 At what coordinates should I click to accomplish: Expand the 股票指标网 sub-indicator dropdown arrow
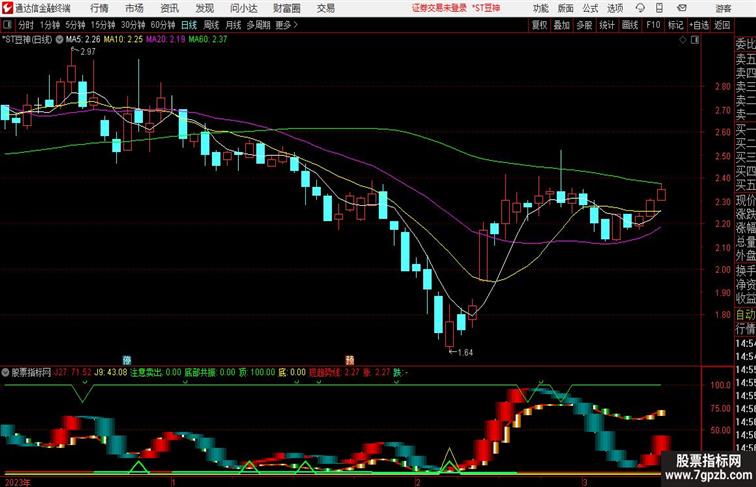point(5,372)
